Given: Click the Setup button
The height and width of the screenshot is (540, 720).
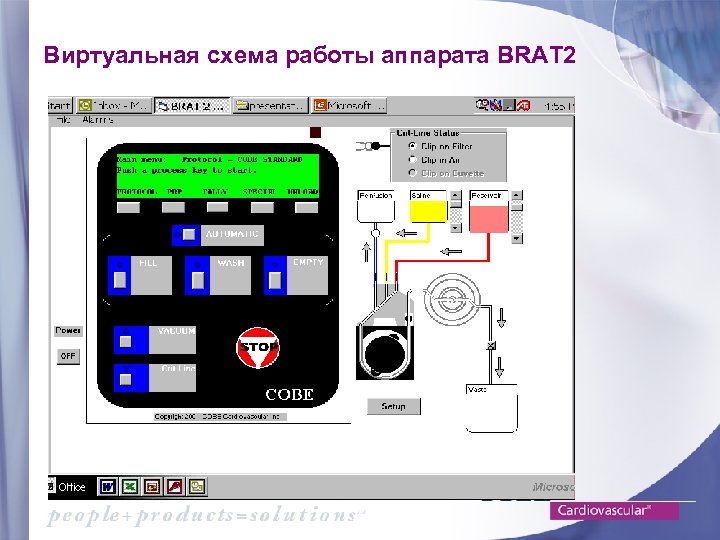Looking at the screenshot, I should click(x=394, y=406).
